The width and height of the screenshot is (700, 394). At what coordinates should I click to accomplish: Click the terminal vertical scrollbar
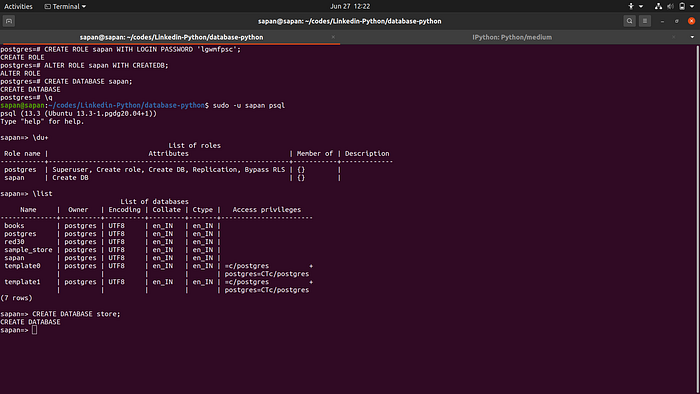click(x=697, y=219)
